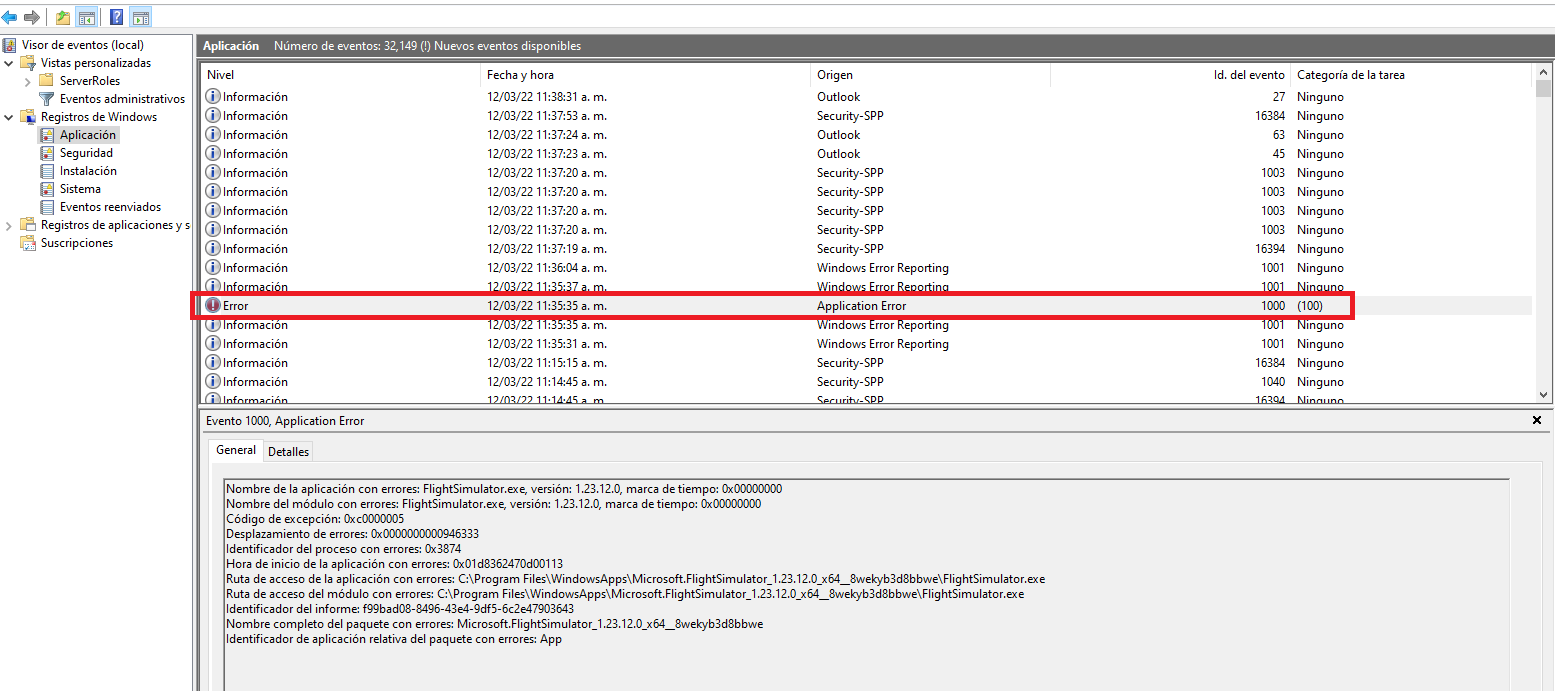Toggle the show/hide console tree toolbar icon
Image resolution: width=1555 pixels, height=691 pixels.
click(x=87, y=17)
